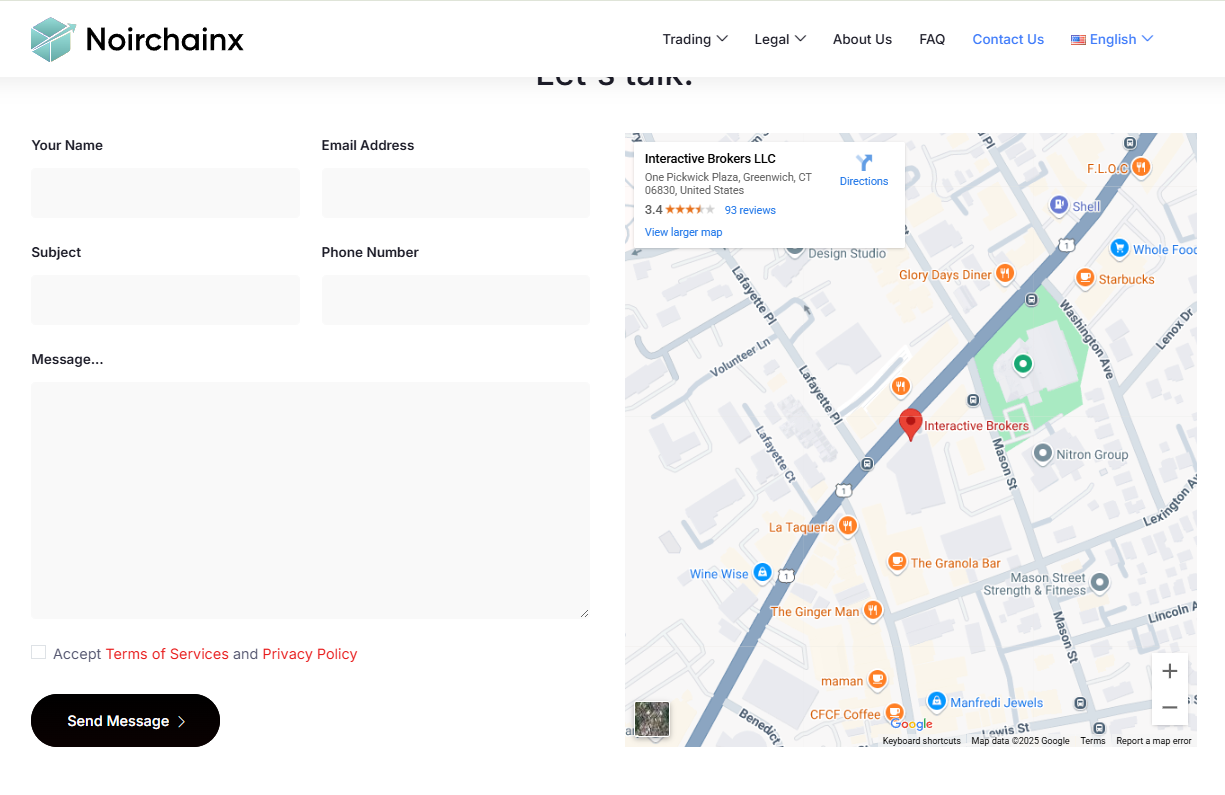Click the 93 reviews link
The image size is (1225, 795).
750,210
